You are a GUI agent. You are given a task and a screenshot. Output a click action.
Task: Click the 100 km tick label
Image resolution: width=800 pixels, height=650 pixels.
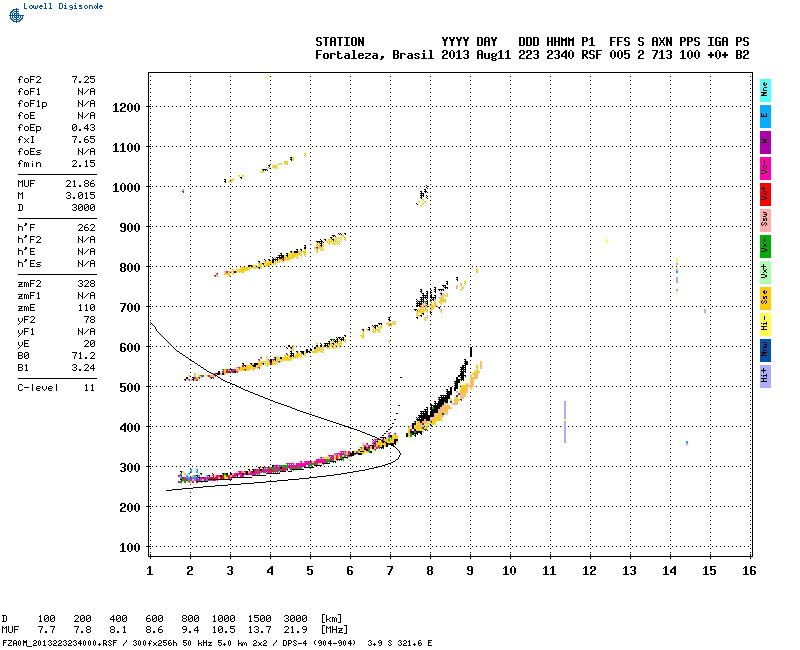pos(130,547)
